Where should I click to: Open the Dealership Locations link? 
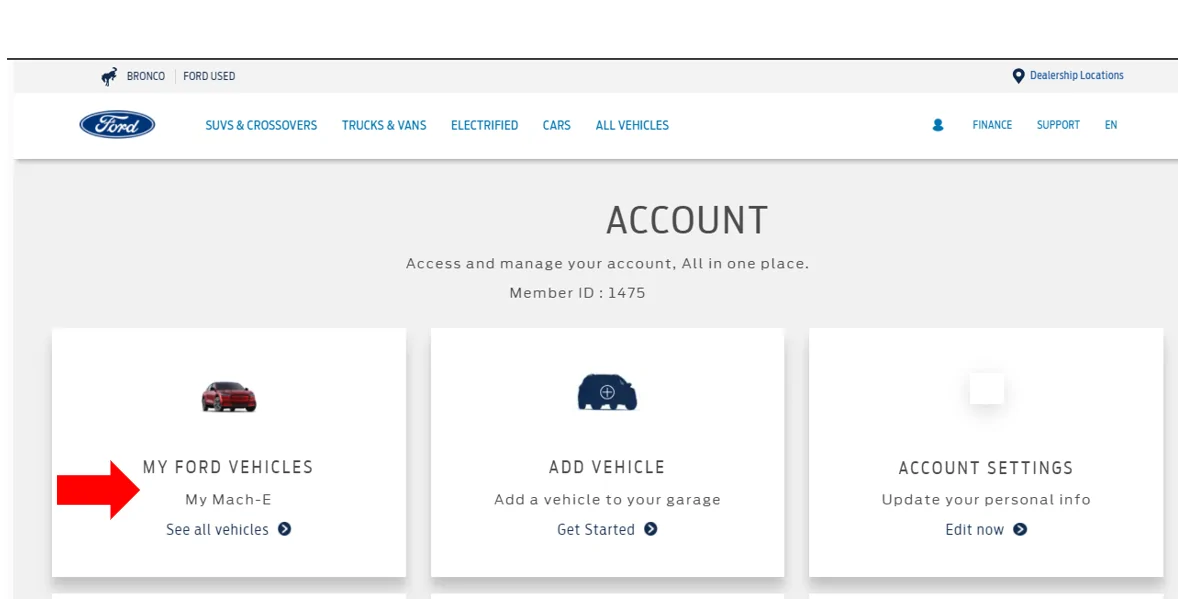point(1077,75)
